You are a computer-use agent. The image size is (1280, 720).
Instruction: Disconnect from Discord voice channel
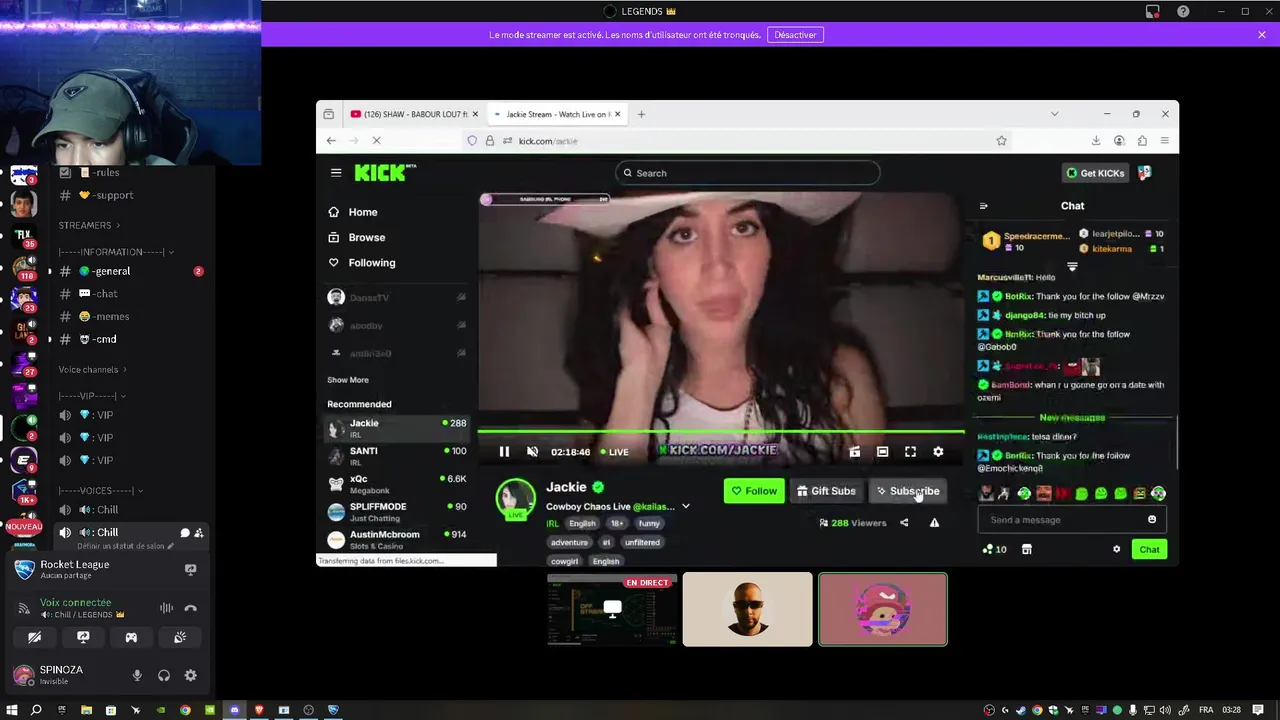pyautogui.click(x=191, y=608)
